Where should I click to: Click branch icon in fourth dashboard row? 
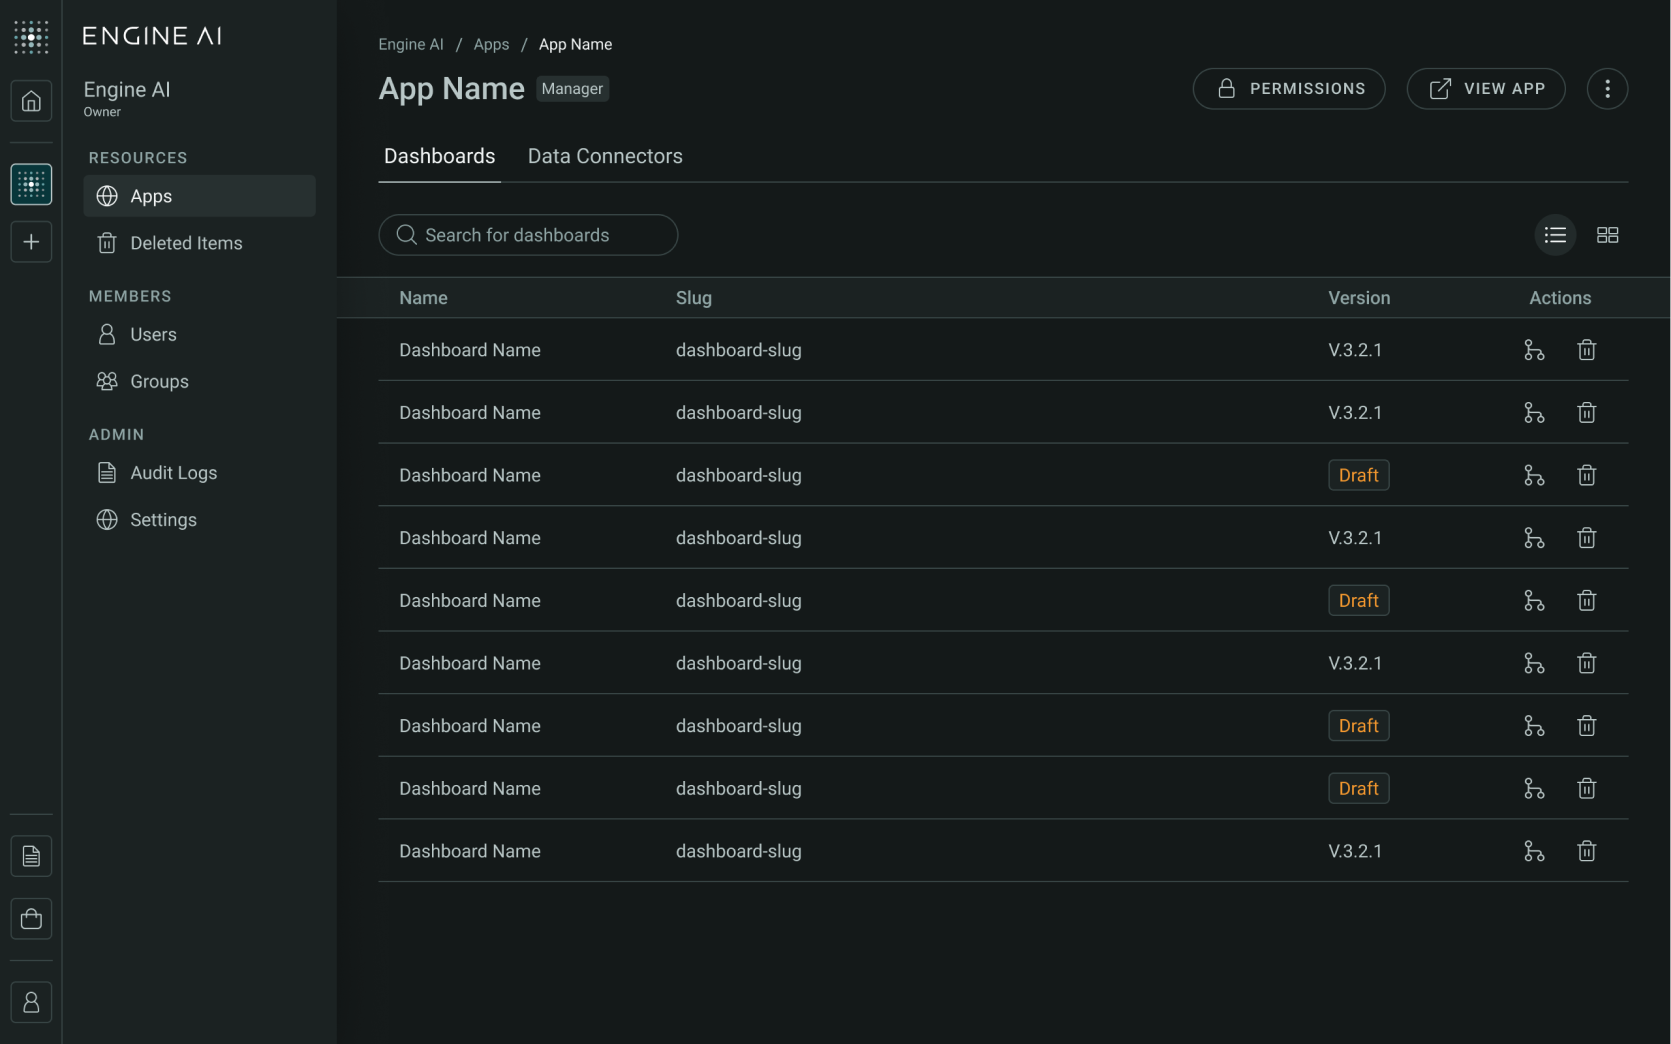coord(1534,538)
